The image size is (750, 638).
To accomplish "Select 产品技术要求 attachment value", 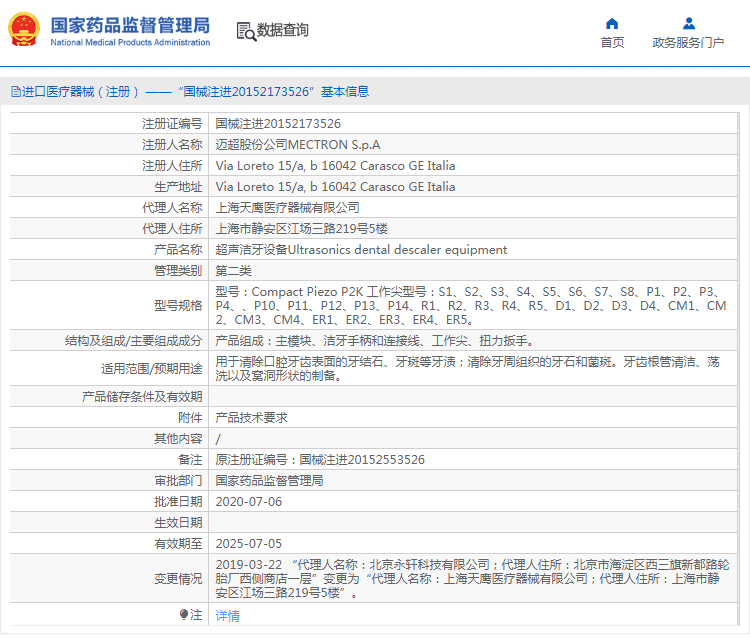I will (251, 418).
